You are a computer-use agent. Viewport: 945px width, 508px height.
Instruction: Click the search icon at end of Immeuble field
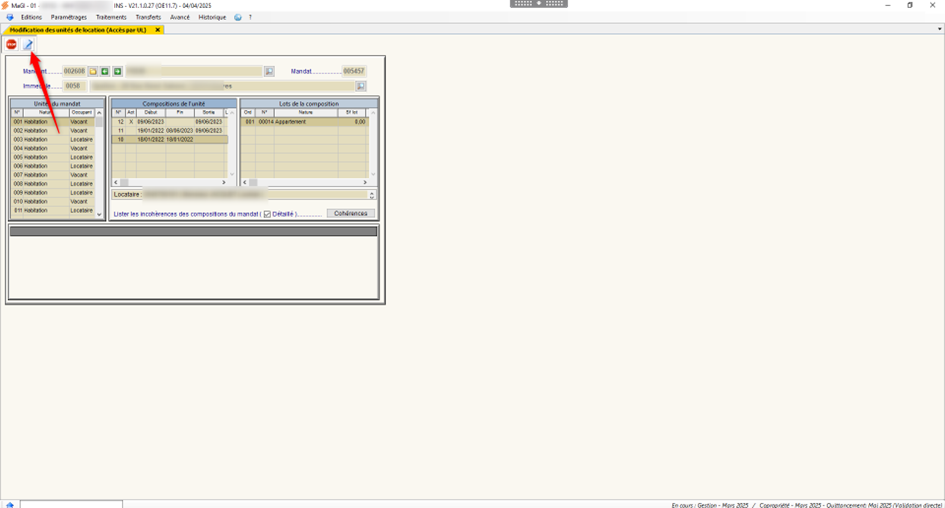click(x=361, y=87)
